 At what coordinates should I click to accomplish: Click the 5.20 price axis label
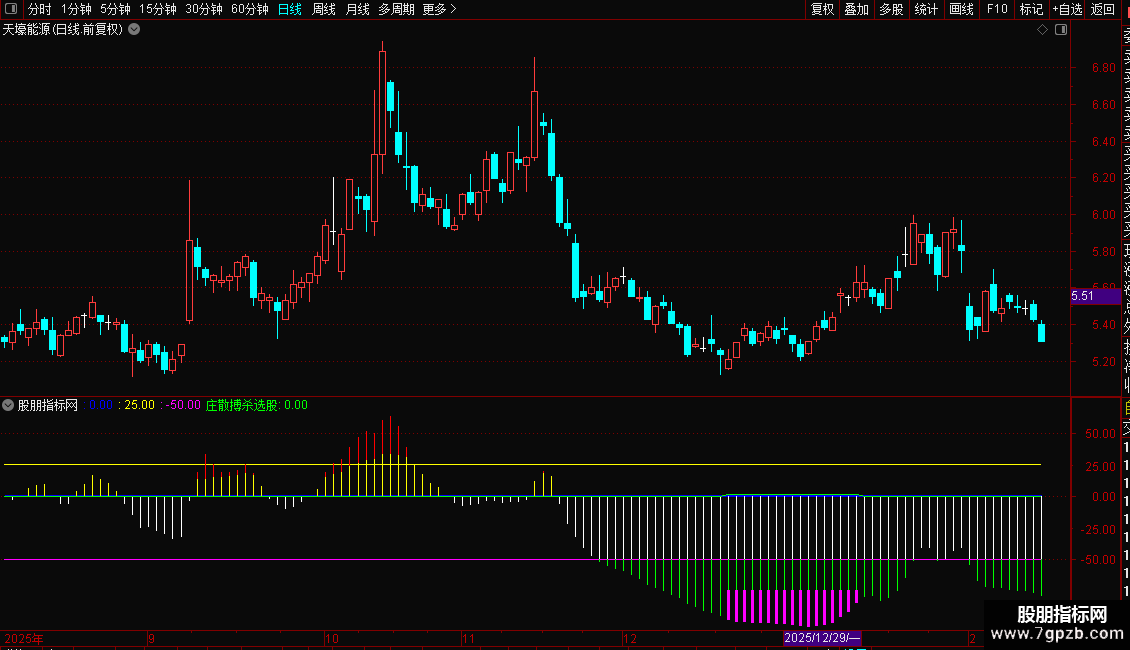click(1103, 362)
